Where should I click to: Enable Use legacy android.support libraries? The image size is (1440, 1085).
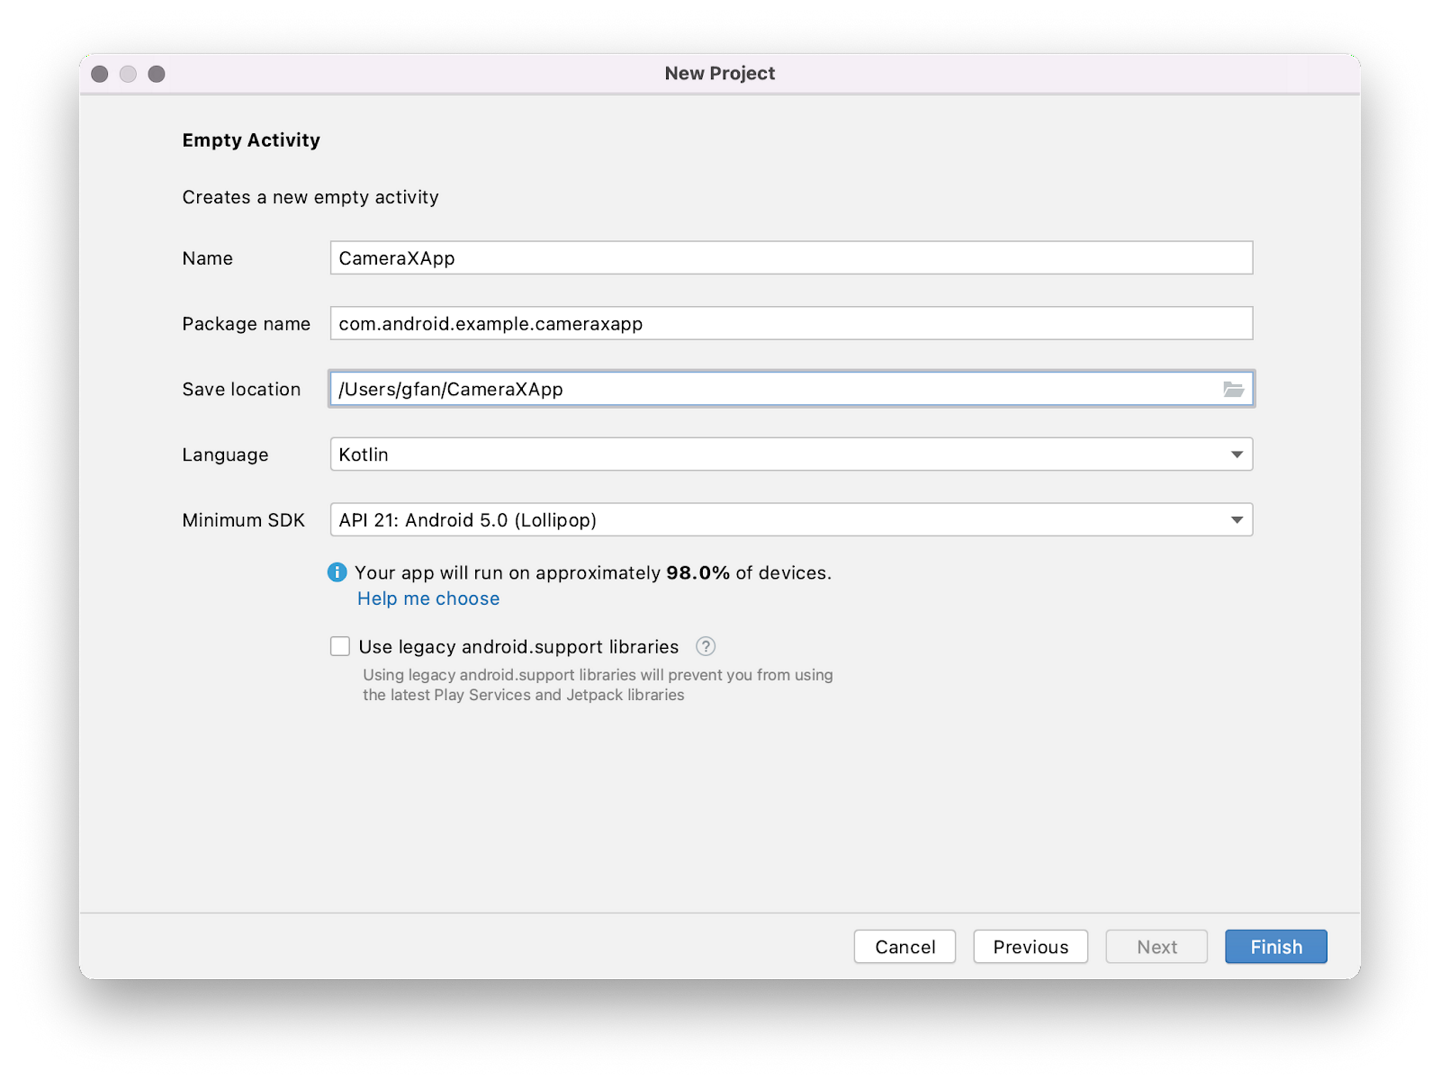click(340, 646)
